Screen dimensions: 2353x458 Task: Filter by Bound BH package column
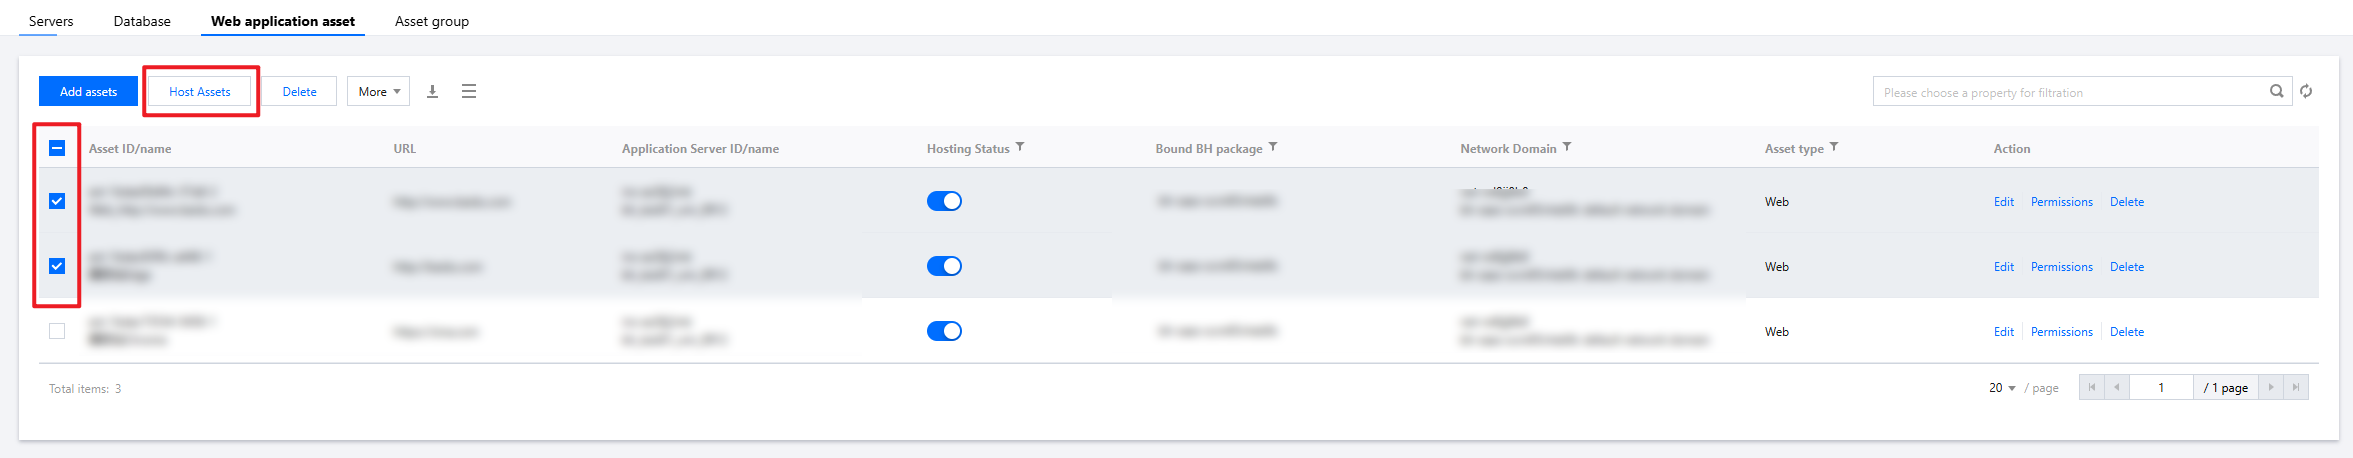[1273, 147]
